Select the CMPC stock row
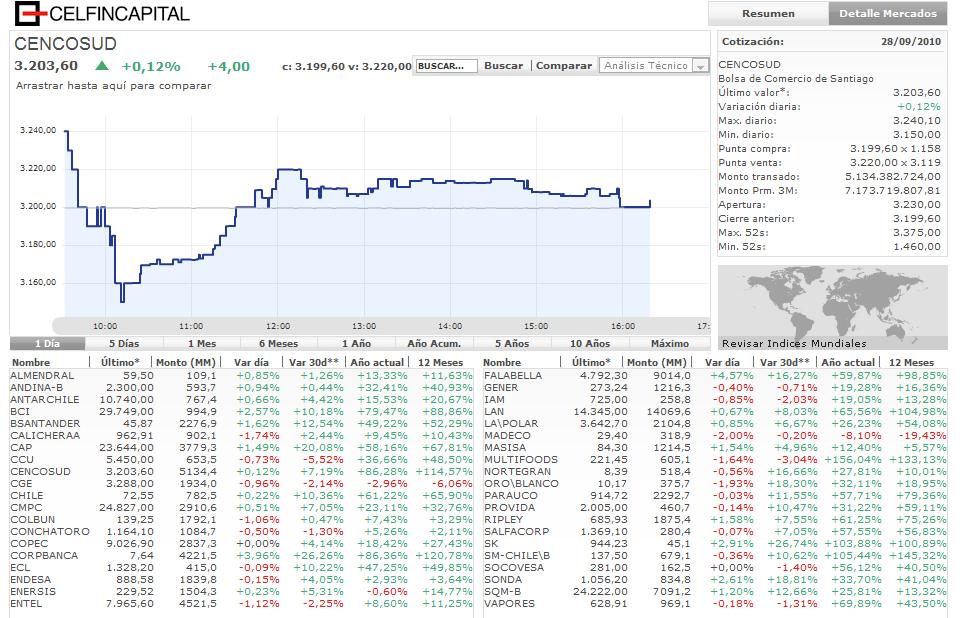The height and width of the screenshot is (618, 973). click(241, 508)
